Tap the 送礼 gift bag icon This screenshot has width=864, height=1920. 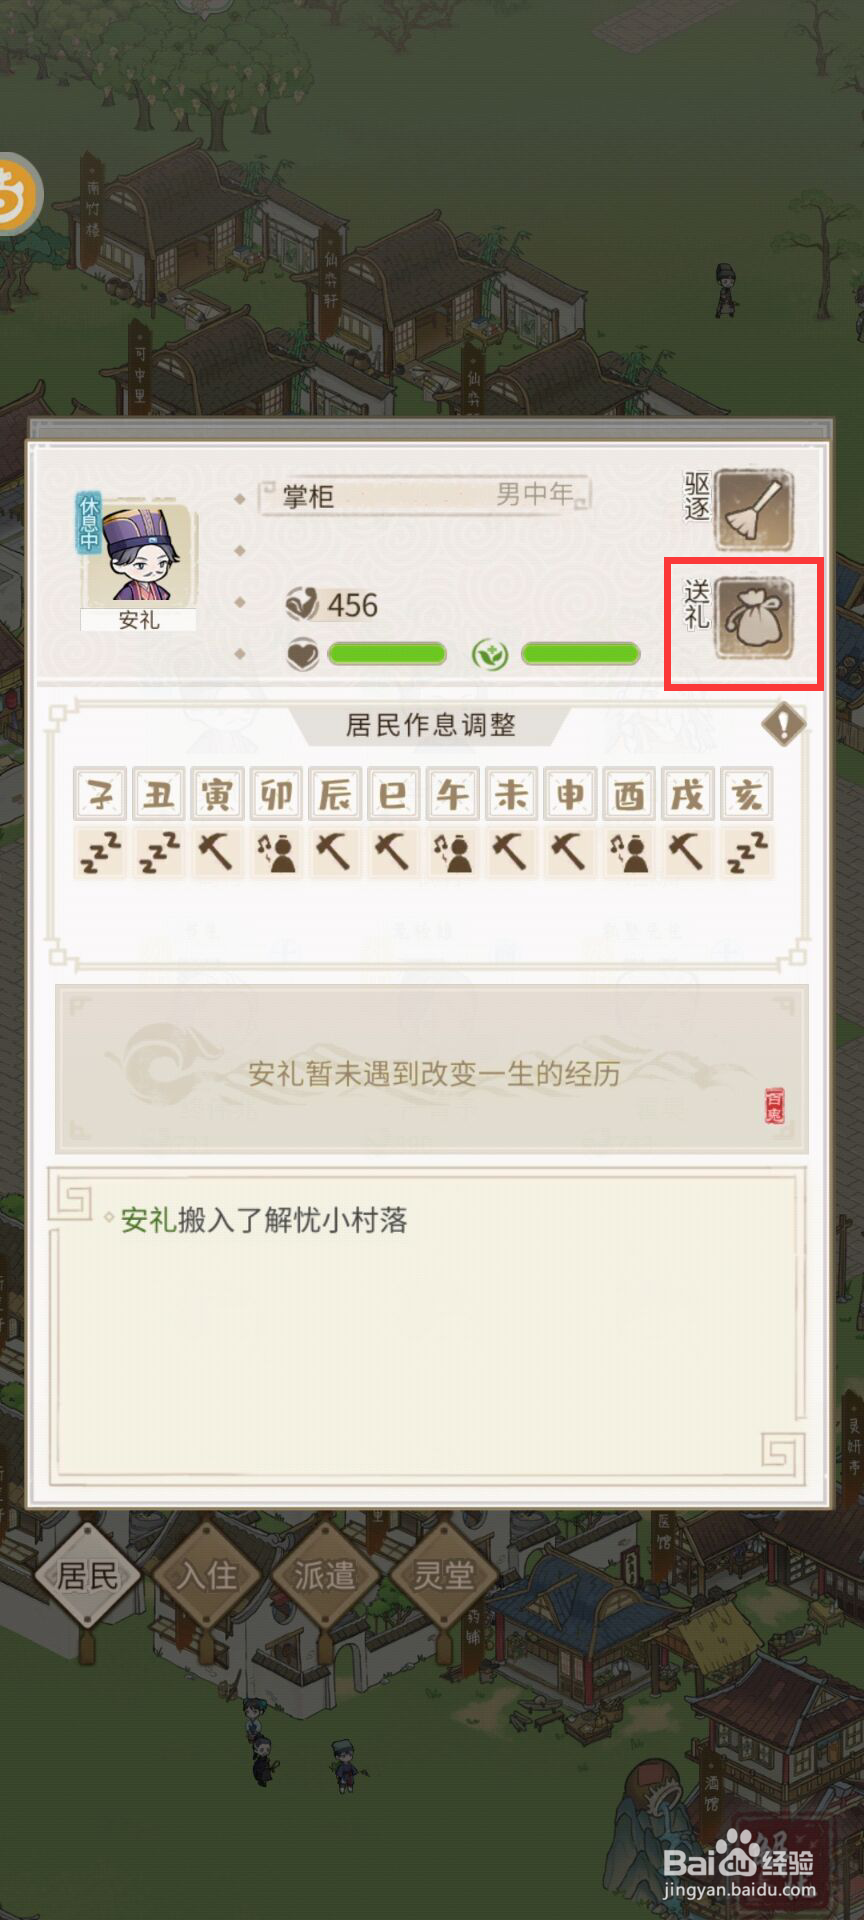coord(754,621)
